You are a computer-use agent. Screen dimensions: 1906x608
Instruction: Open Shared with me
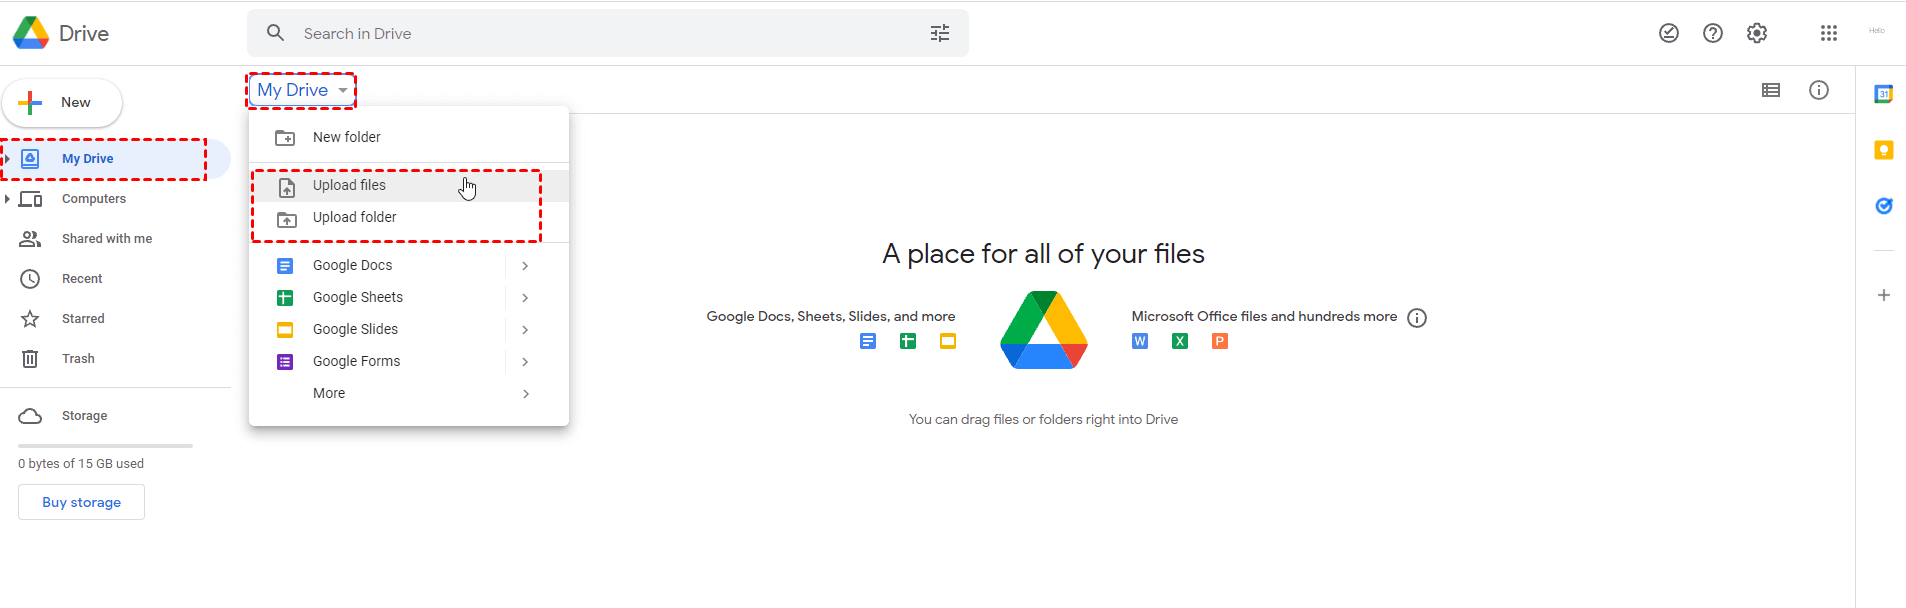point(115,239)
